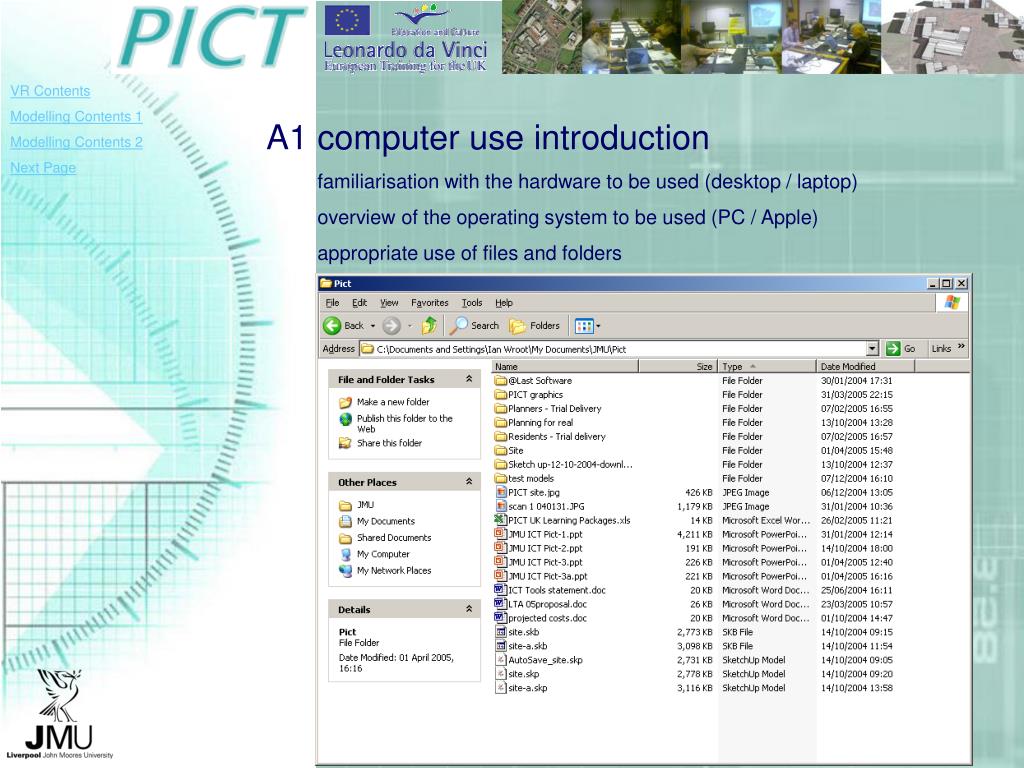Click the JMU folder icon in Other Places

point(345,505)
